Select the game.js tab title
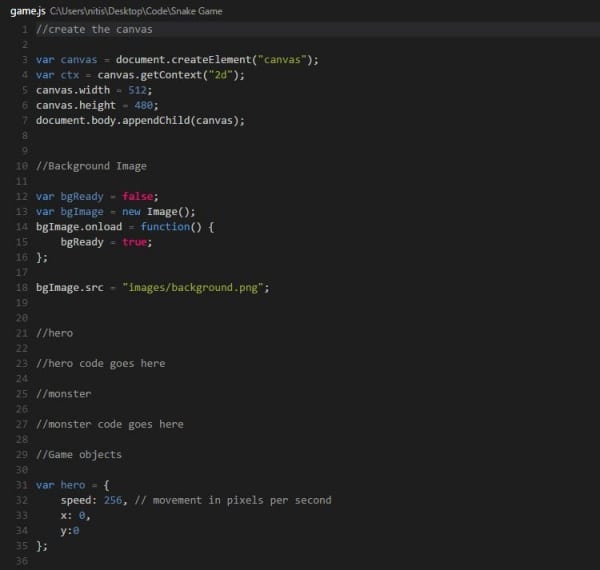This screenshot has height=570, width=600. pos(28,11)
